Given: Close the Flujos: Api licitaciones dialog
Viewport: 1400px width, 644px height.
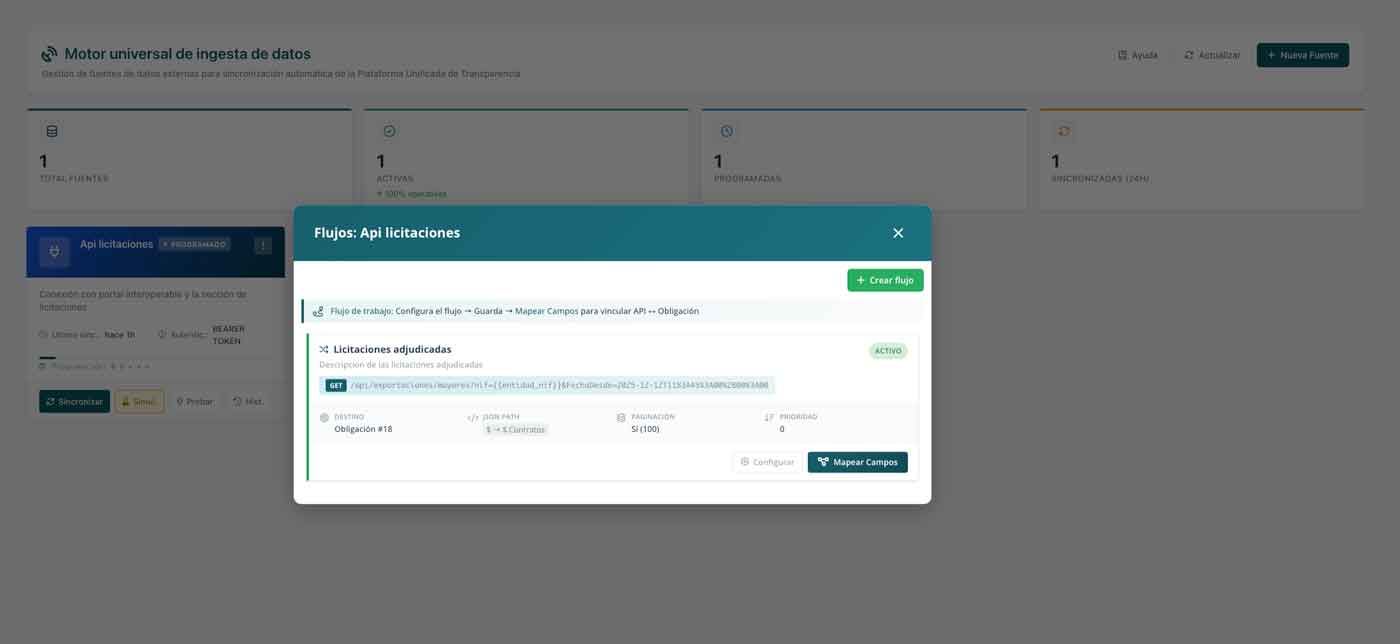Looking at the screenshot, I should coord(897,233).
